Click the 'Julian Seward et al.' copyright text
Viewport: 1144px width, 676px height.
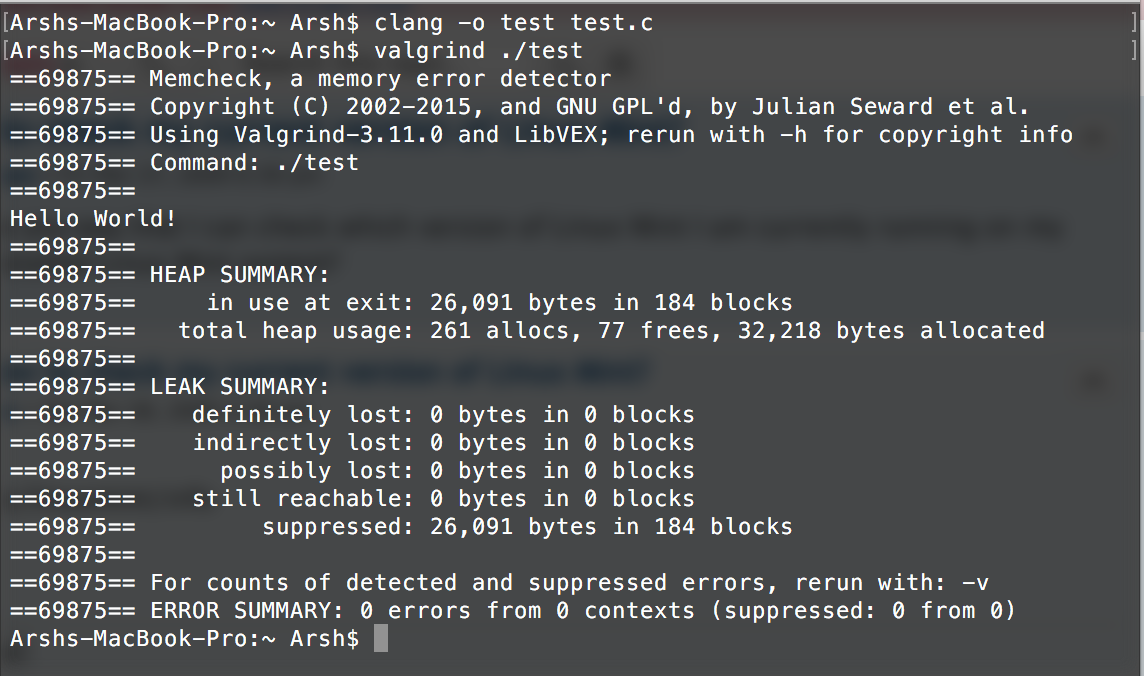(x=890, y=106)
